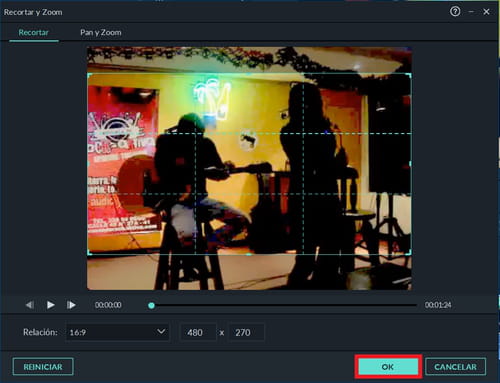Open the help question mark icon
Viewport: 500px width, 383px height.
[455, 12]
